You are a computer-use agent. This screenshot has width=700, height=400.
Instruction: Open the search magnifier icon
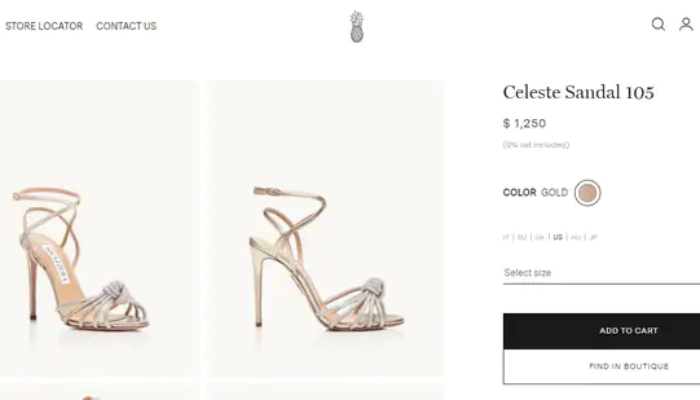click(658, 25)
